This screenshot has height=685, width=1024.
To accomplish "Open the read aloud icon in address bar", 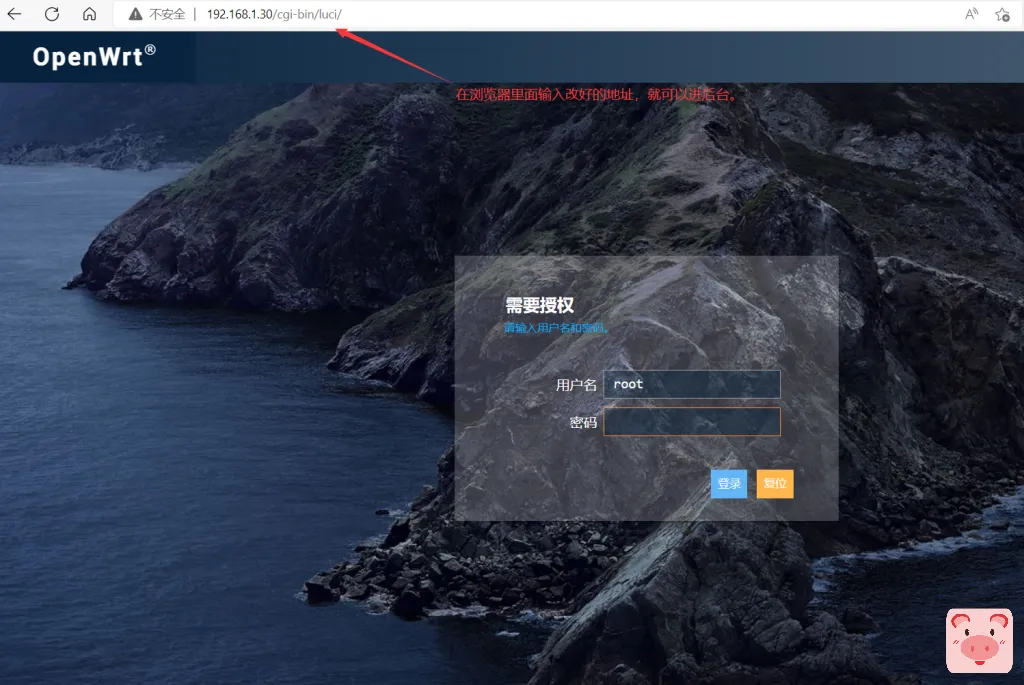I will point(972,14).
